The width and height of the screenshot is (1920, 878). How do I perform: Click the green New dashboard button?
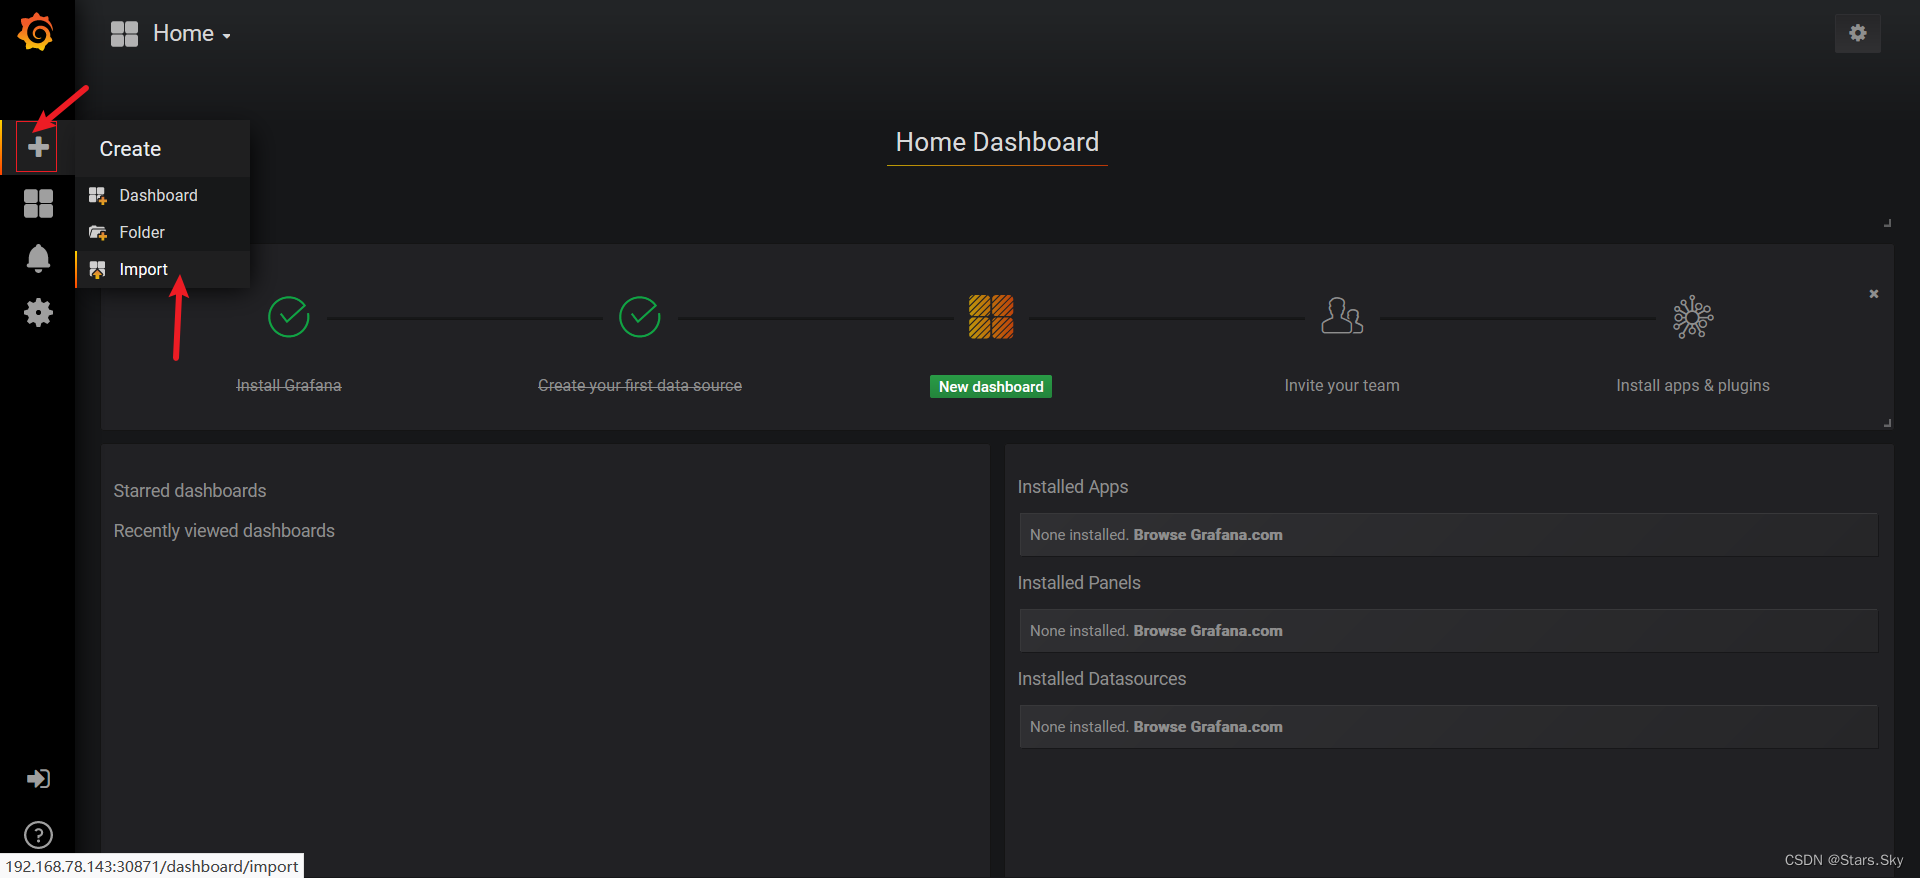(x=991, y=387)
